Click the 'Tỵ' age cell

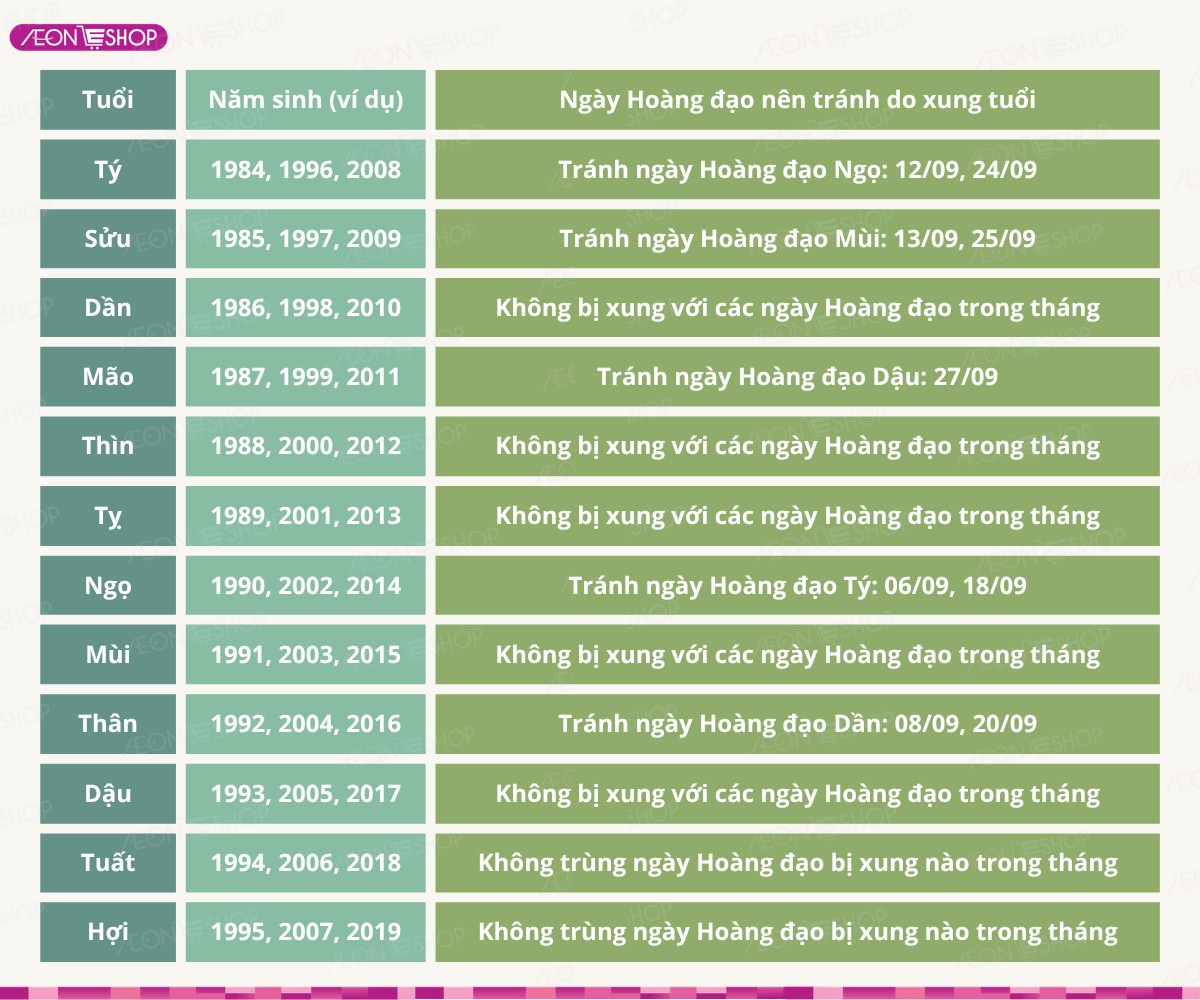point(108,516)
